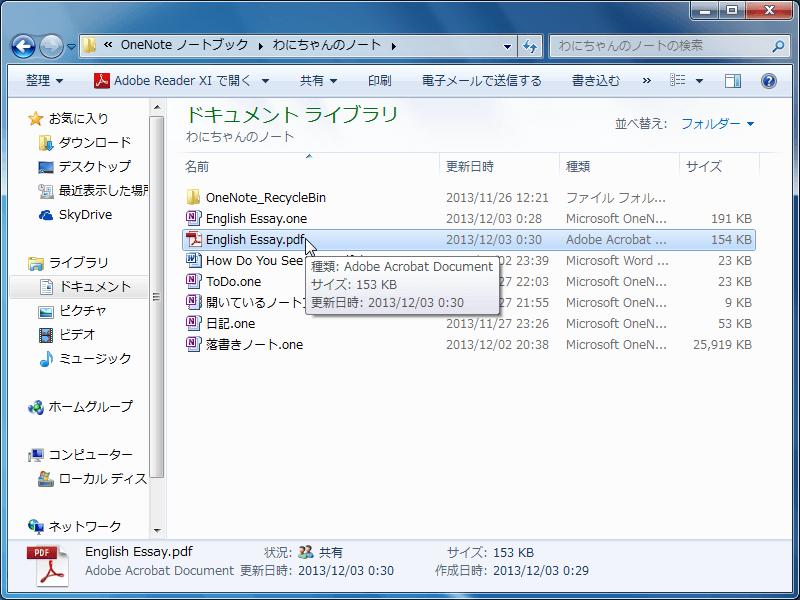Click the navigation pane scroll down arrow

click(157, 531)
